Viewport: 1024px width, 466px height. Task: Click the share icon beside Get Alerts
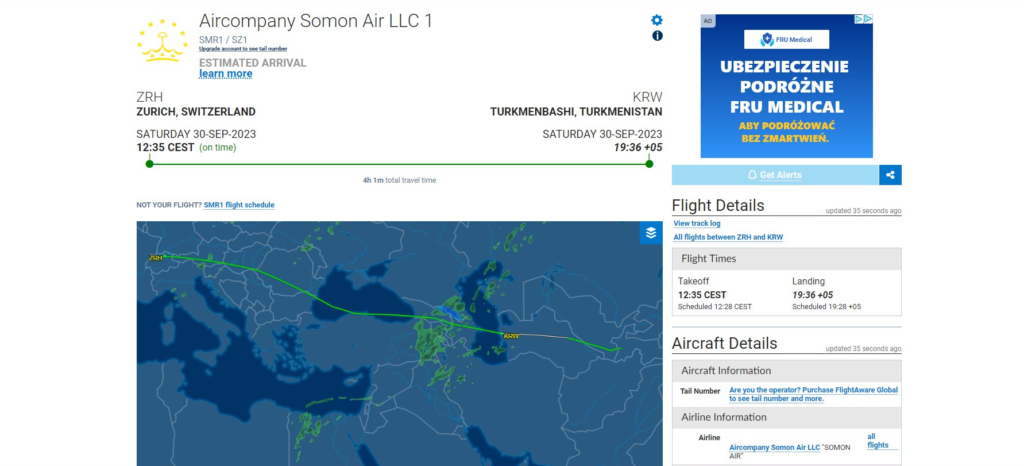(x=890, y=175)
